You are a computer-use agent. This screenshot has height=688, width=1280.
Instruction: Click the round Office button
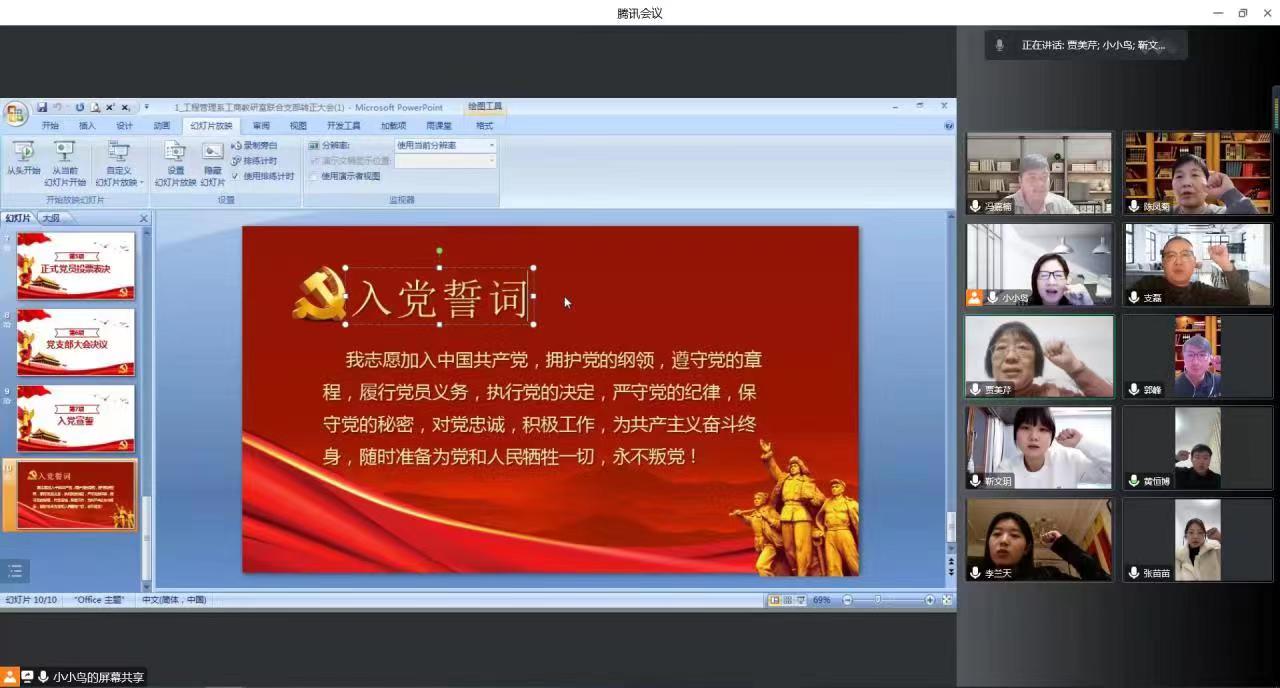(15, 112)
